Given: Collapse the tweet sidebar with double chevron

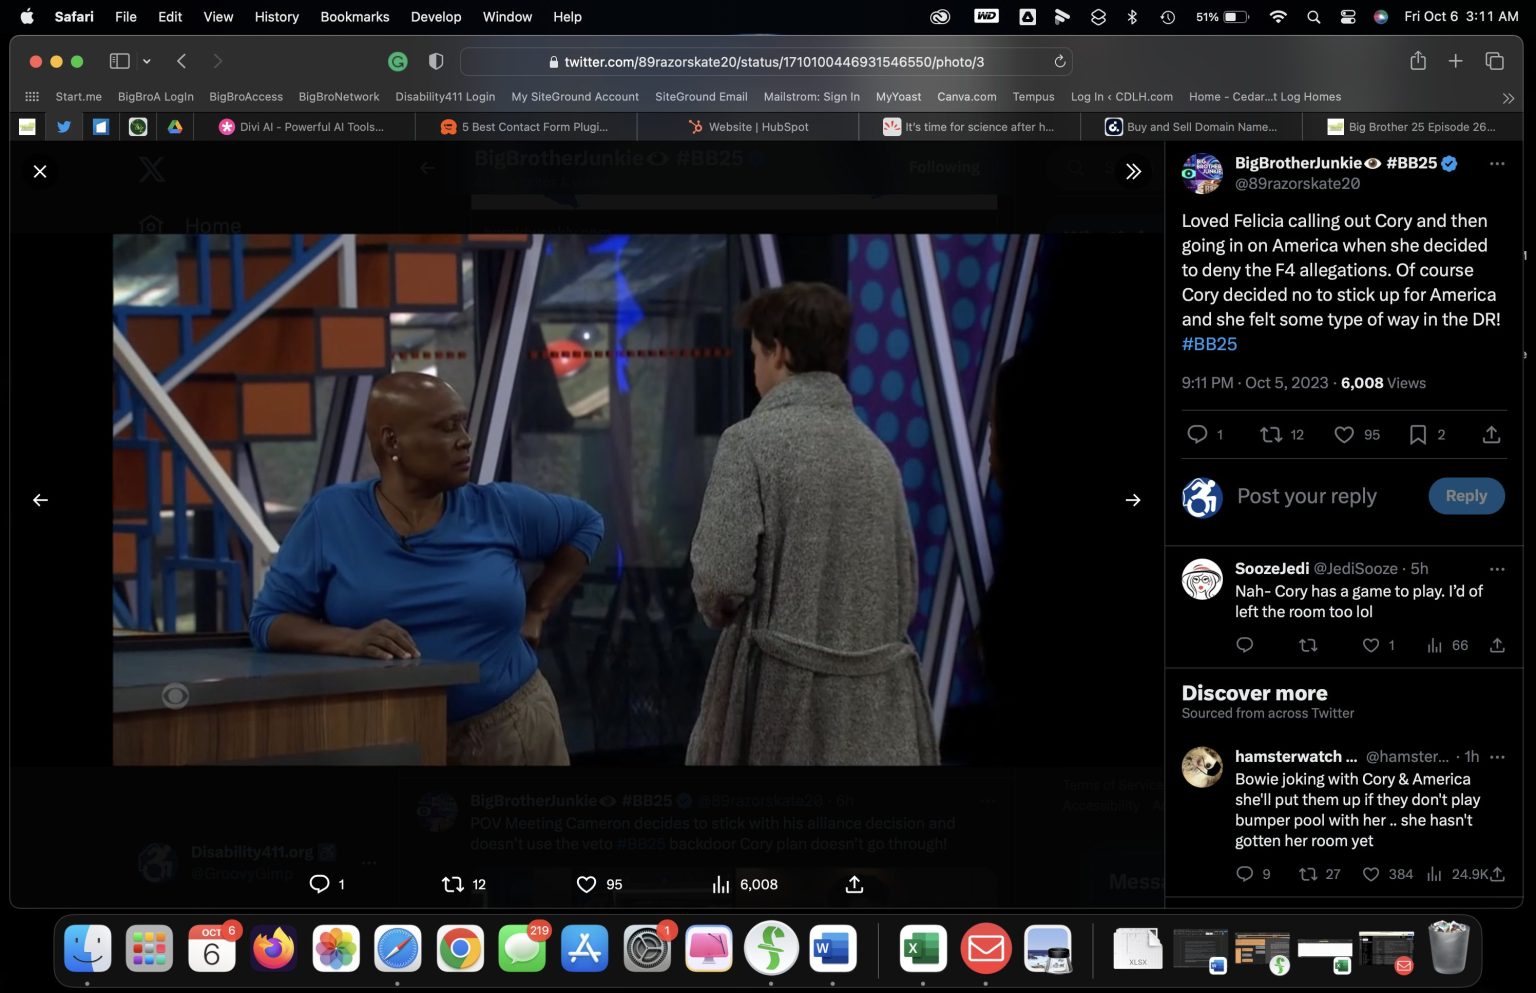Looking at the screenshot, I should tap(1133, 172).
